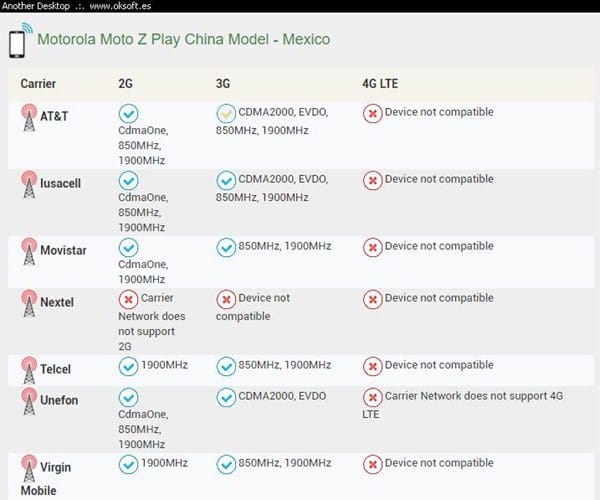
Task: Click the Movistar 4G LTE red cross icon
Action: click(372, 247)
